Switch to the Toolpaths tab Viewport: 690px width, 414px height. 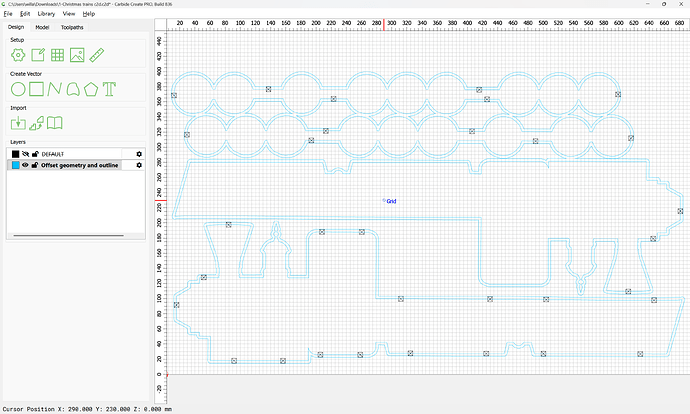72,27
